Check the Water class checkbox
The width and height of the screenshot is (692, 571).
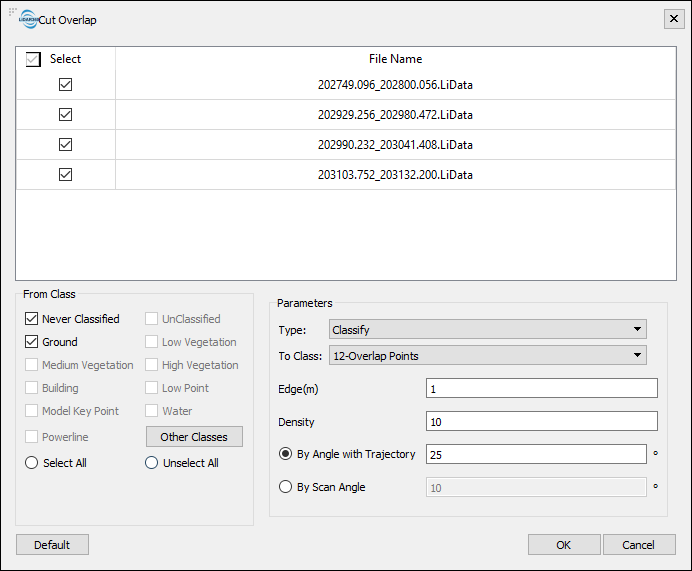point(151,410)
